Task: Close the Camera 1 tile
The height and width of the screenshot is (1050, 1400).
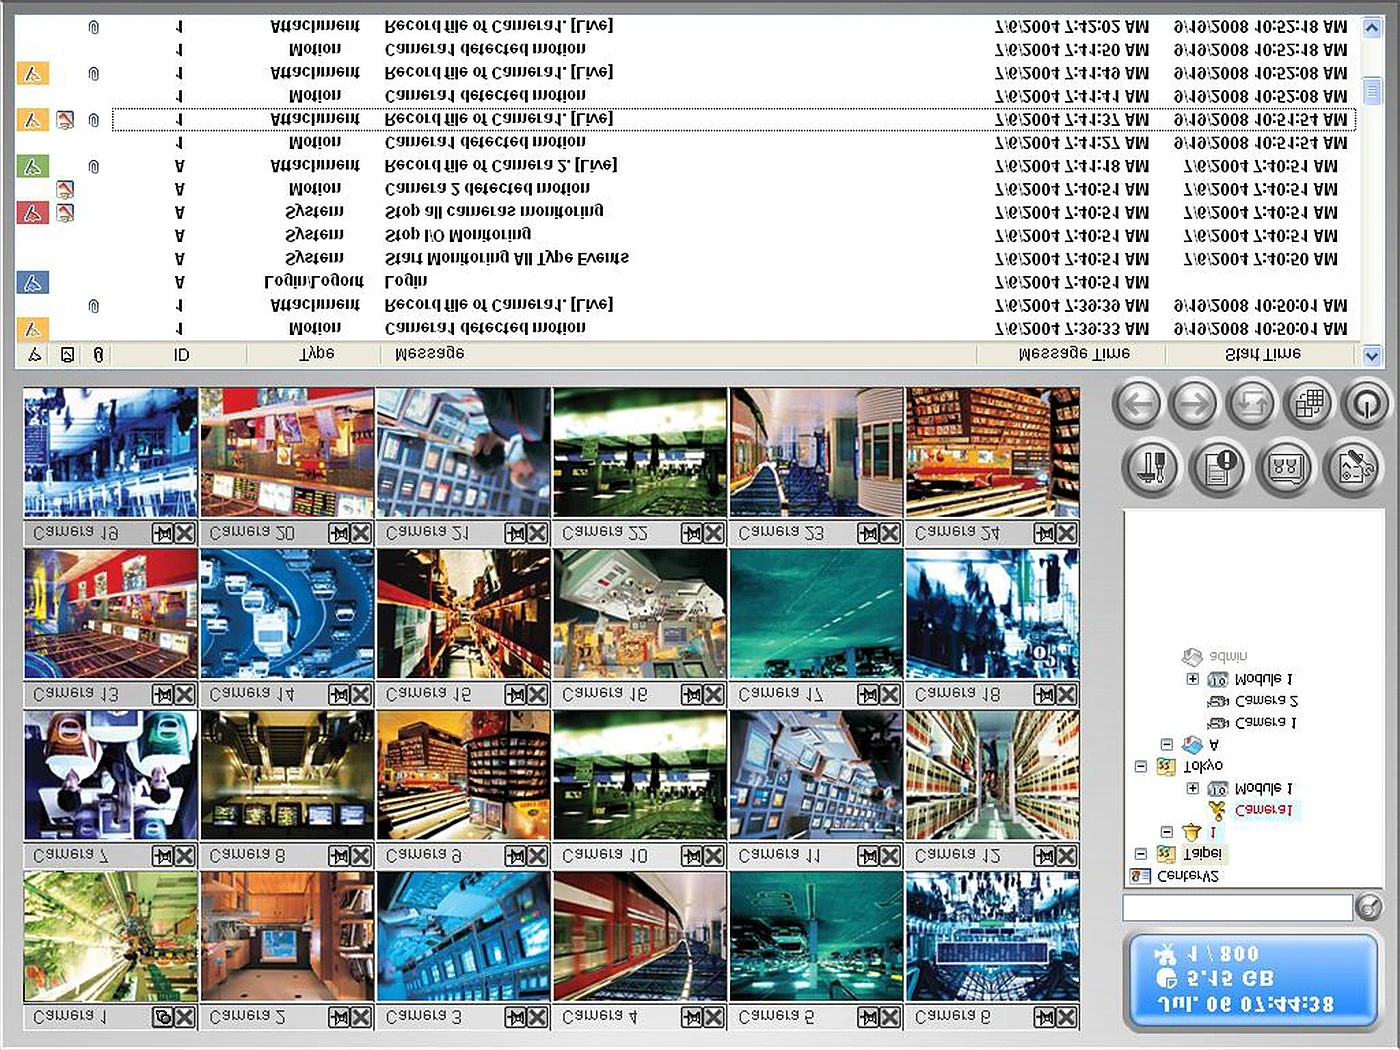Action: [185, 1018]
